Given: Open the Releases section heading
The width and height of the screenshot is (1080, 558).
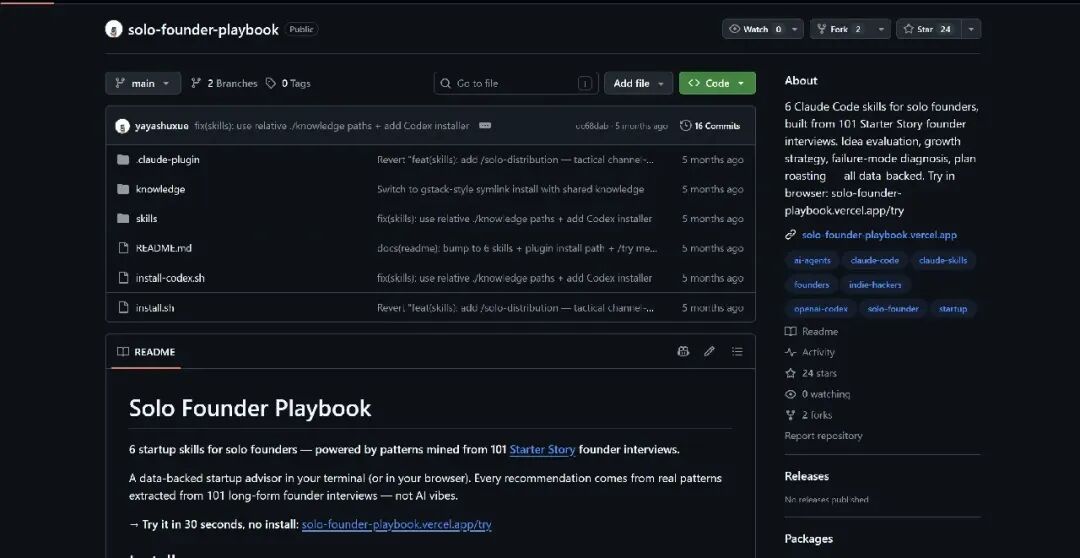Looking at the screenshot, I should (x=807, y=476).
